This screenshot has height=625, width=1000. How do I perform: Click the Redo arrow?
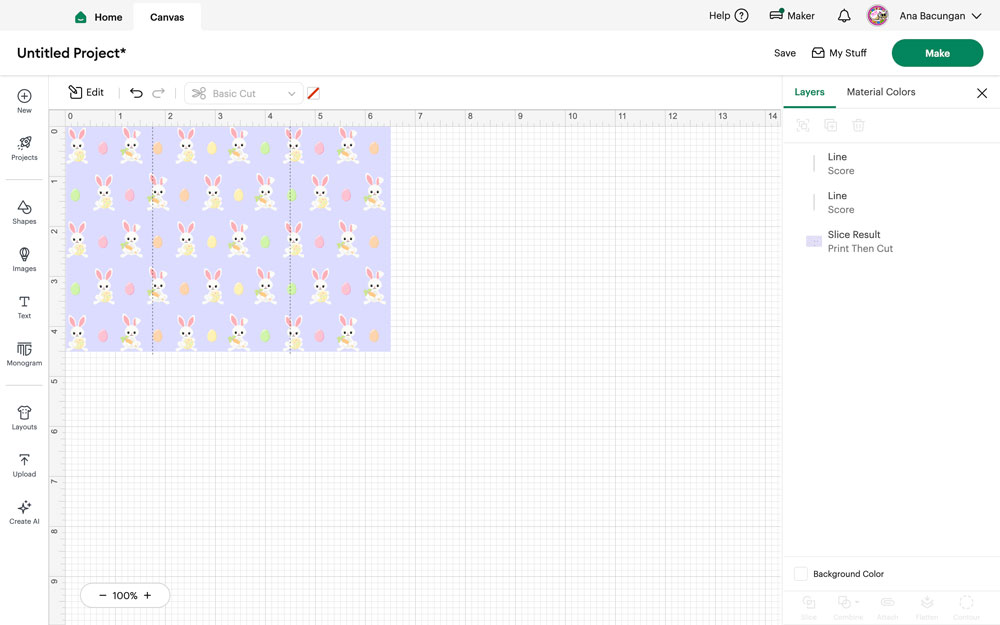click(158, 93)
